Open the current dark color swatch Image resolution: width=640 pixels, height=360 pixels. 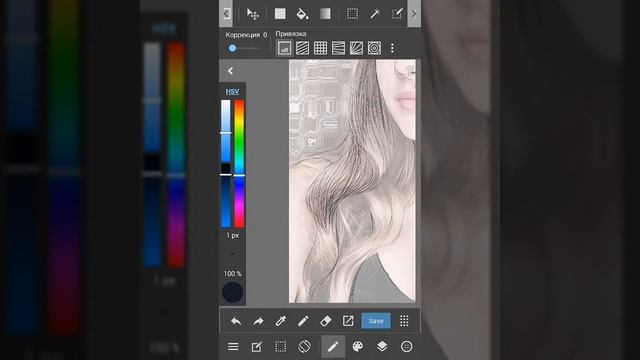point(232,292)
